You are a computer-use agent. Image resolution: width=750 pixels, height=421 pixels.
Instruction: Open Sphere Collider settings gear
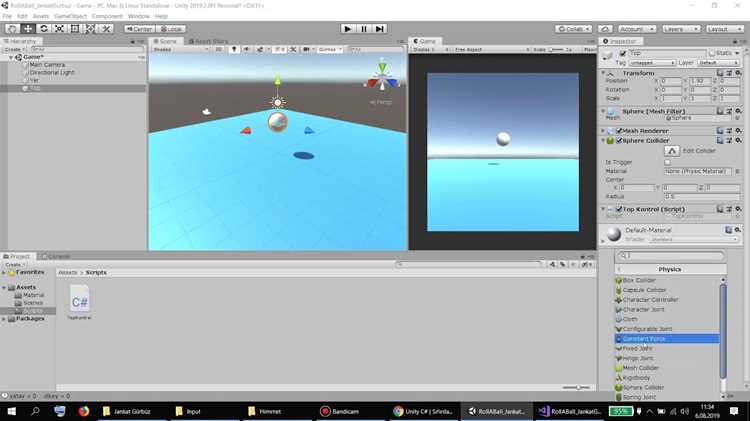tap(738, 140)
